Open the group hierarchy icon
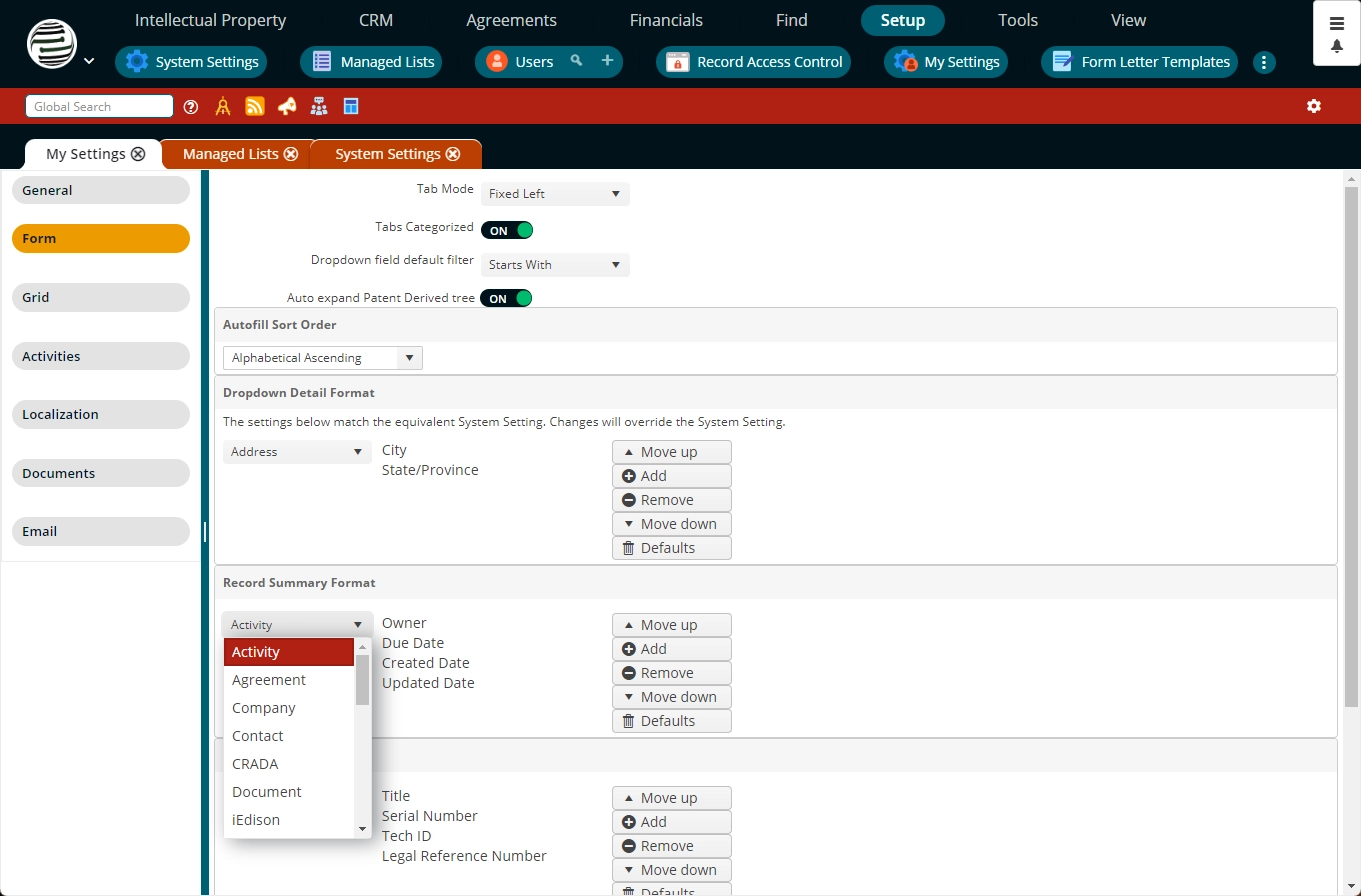 319,107
